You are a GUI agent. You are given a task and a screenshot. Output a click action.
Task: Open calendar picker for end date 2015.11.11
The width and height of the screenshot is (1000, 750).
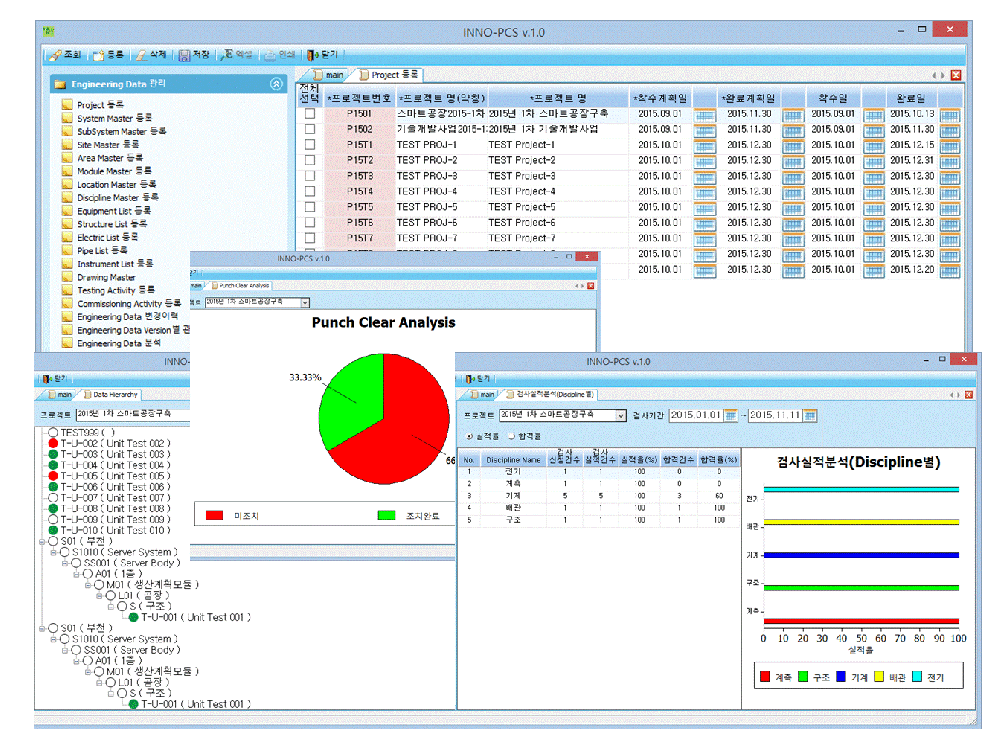809,415
